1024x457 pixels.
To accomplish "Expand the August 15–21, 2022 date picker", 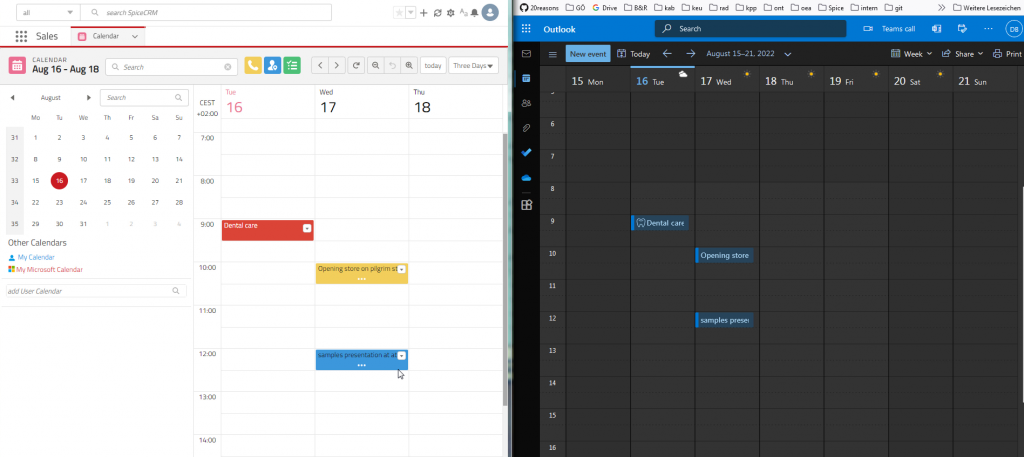I will 788,54.
